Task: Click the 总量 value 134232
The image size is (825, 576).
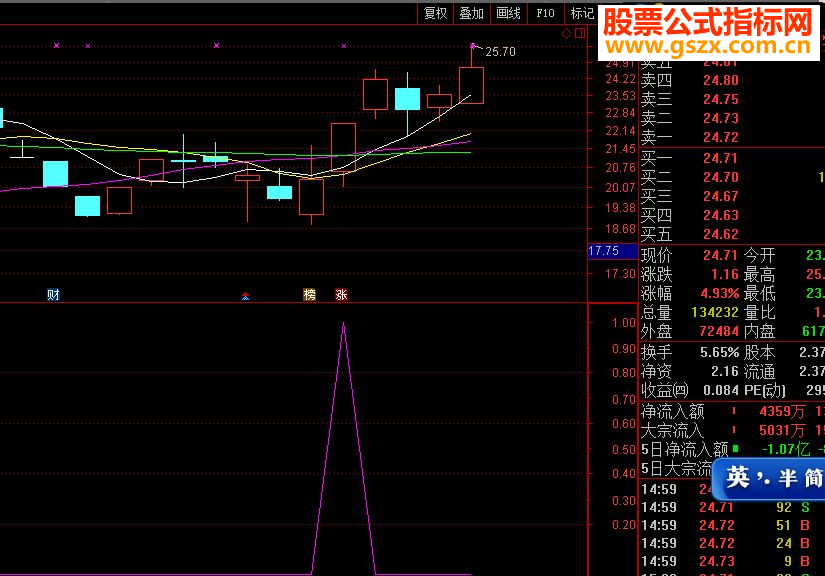Action: coord(715,312)
